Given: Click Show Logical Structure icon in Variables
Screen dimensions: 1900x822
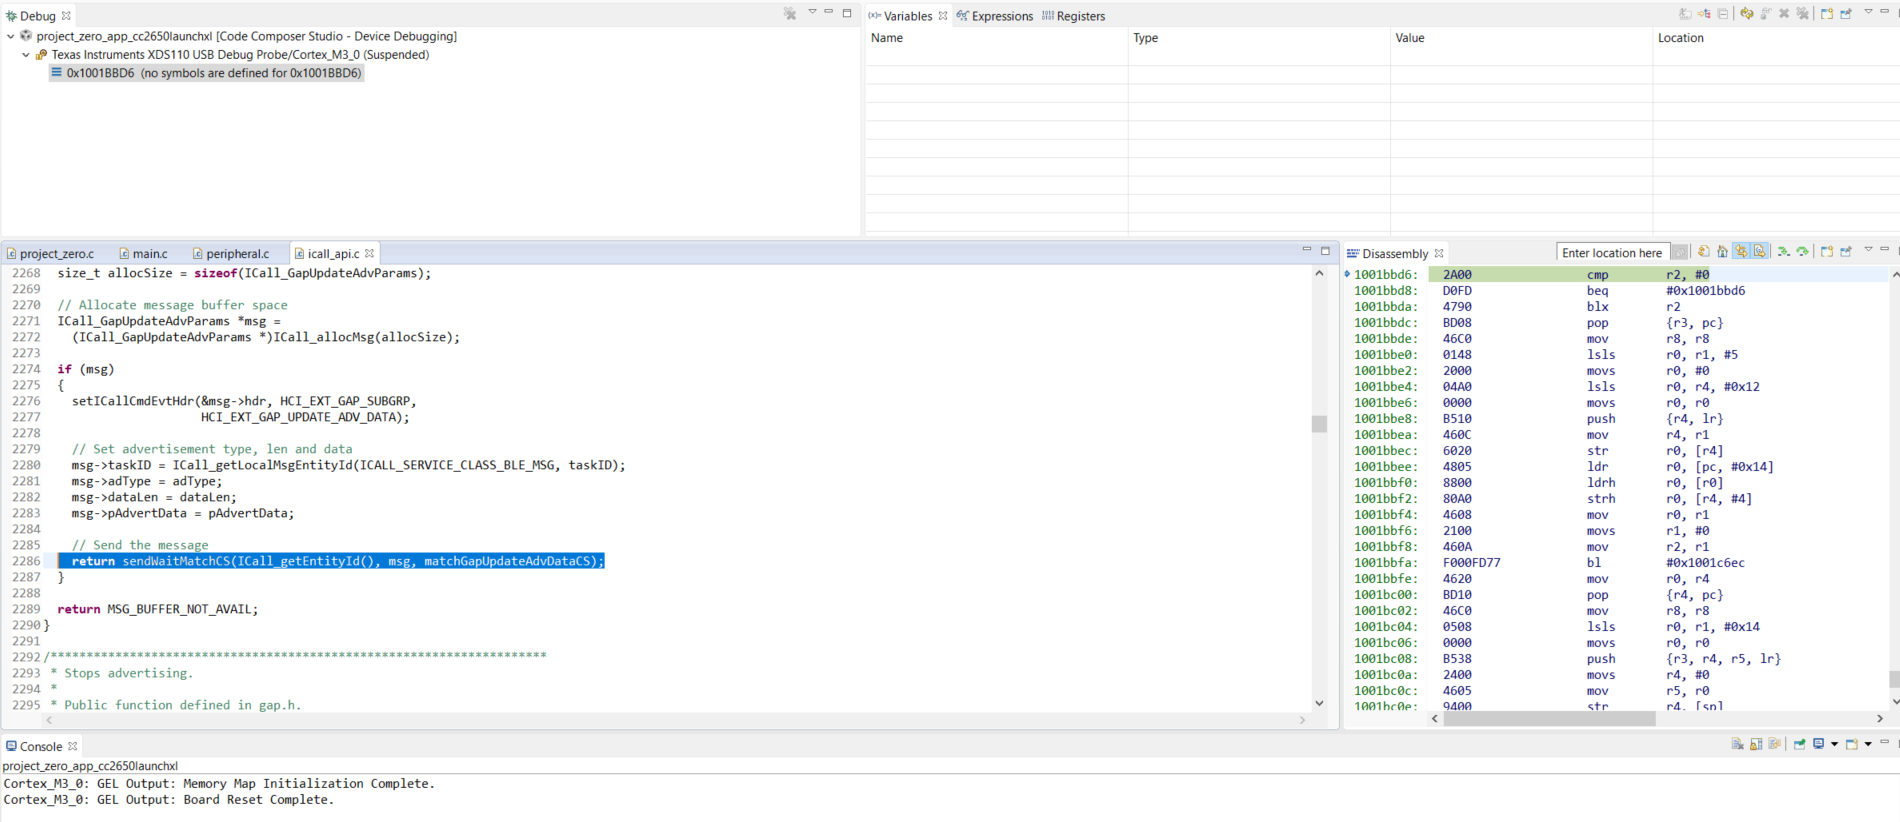Looking at the screenshot, I should click(1704, 14).
